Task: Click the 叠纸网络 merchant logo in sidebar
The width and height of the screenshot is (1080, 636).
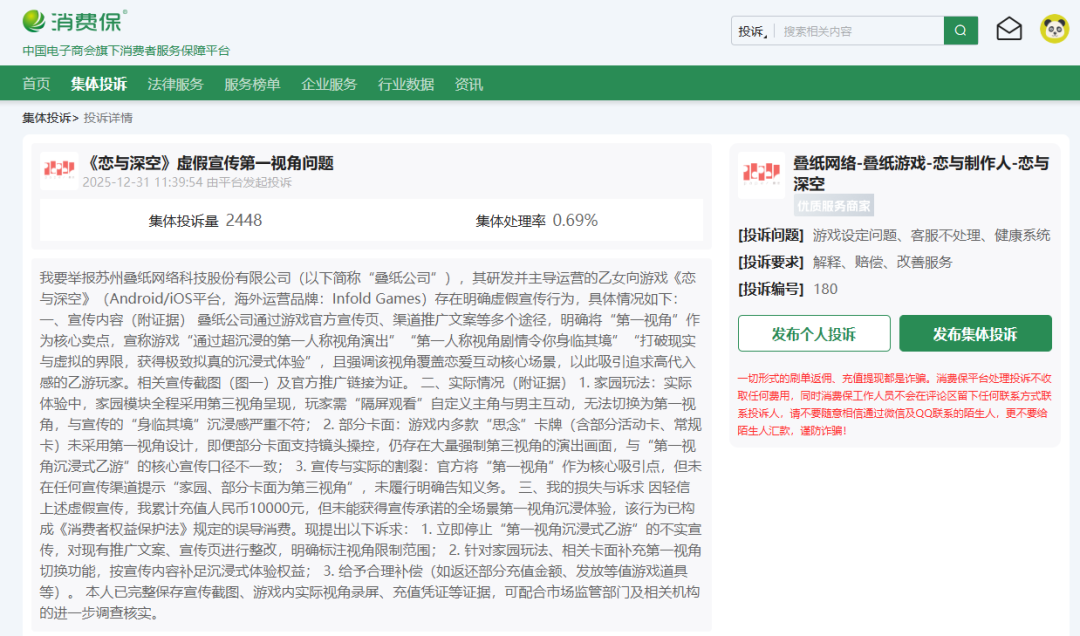Action: coord(761,175)
